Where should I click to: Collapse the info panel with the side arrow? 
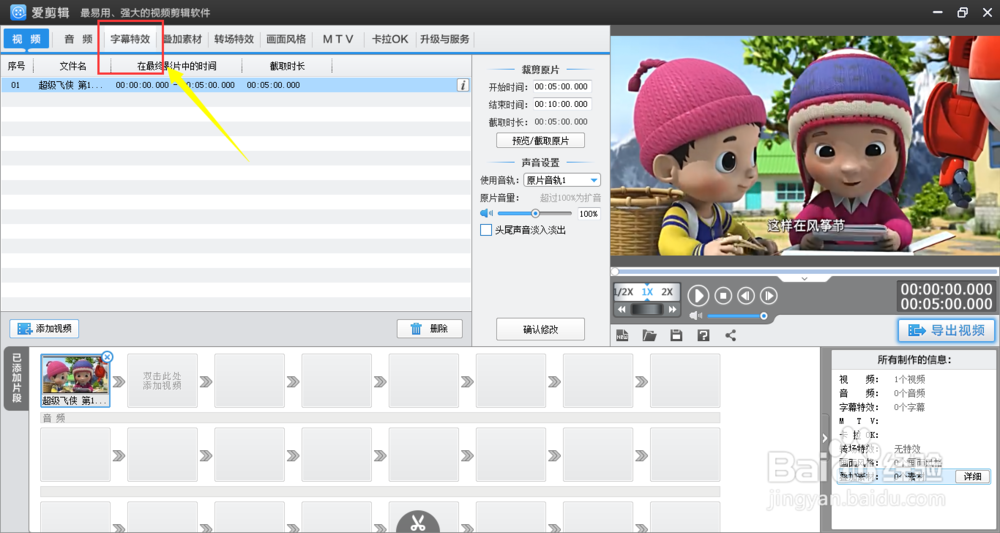click(825, 438)
